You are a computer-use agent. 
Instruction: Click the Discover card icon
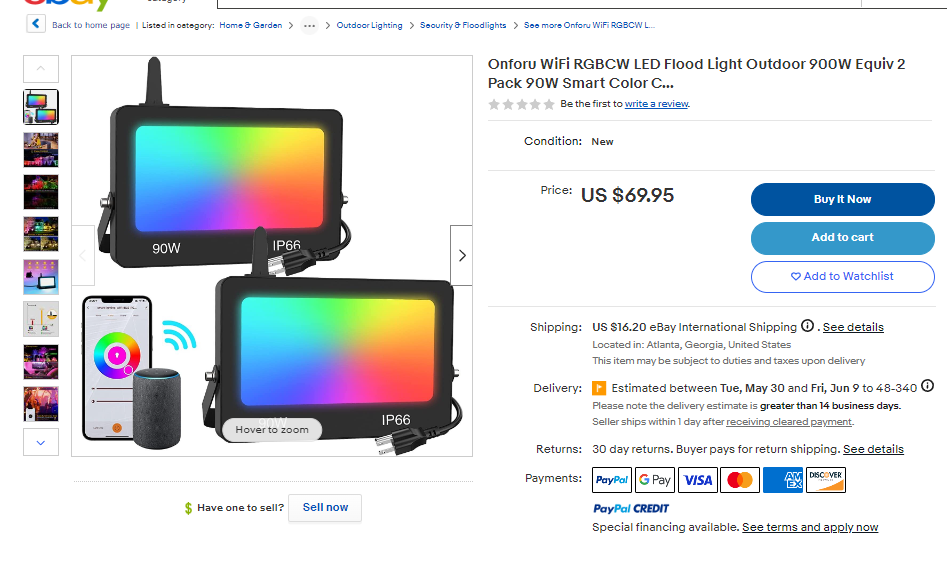[x=826, y=480]
